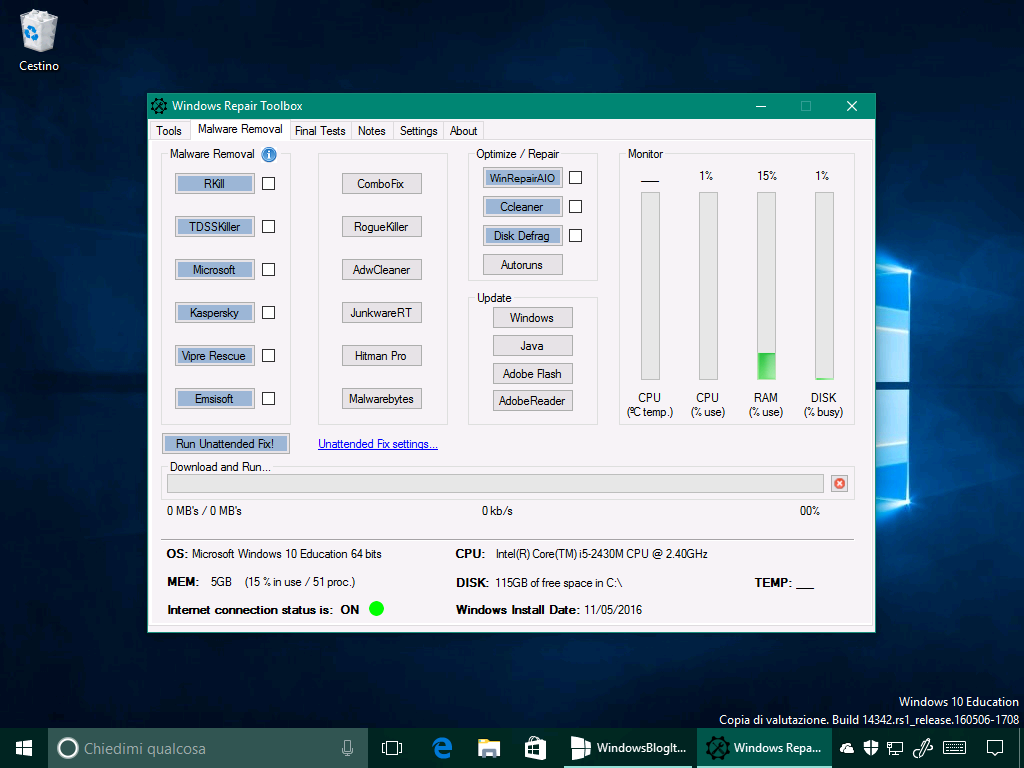The image size is (1024, 768).
Task: Run AdwCleaner
Action: 381,270
